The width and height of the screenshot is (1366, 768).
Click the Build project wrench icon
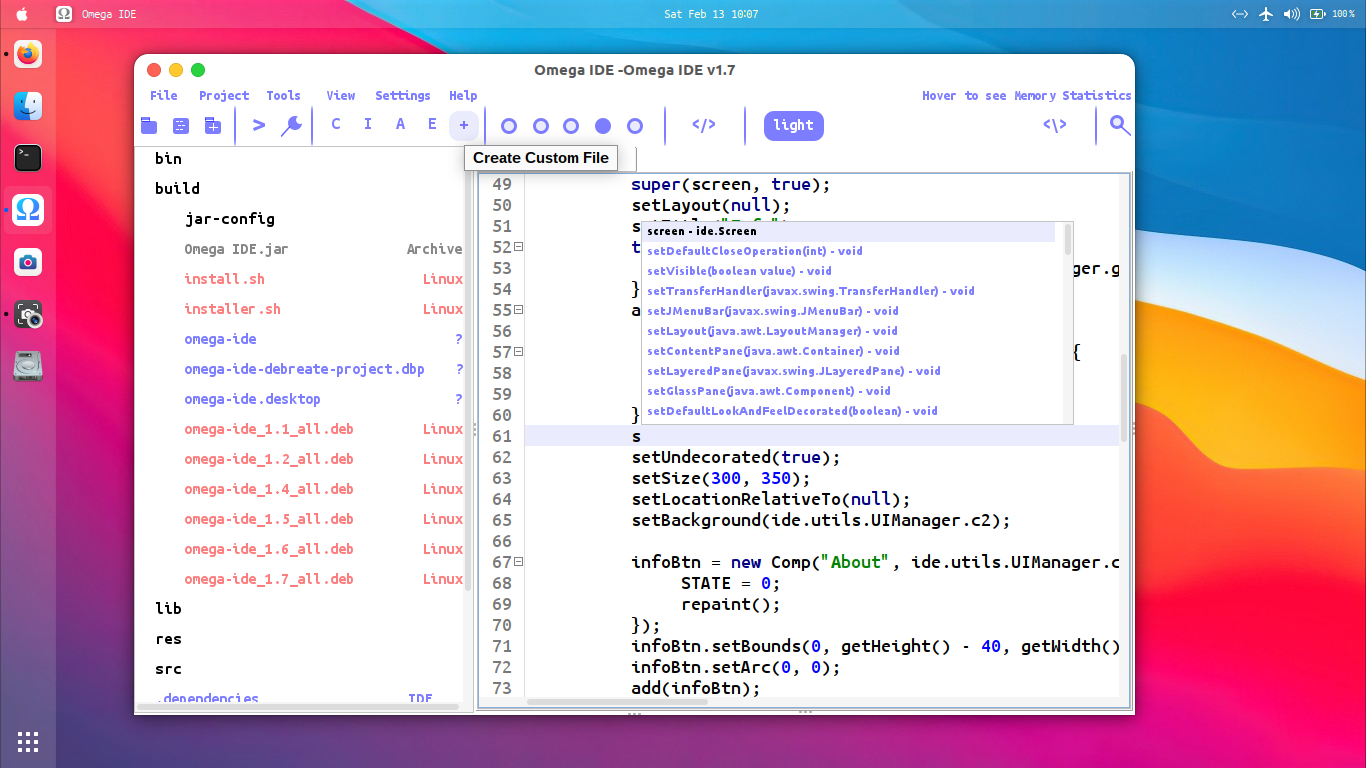pyautogui.click(x=291, y=125)
